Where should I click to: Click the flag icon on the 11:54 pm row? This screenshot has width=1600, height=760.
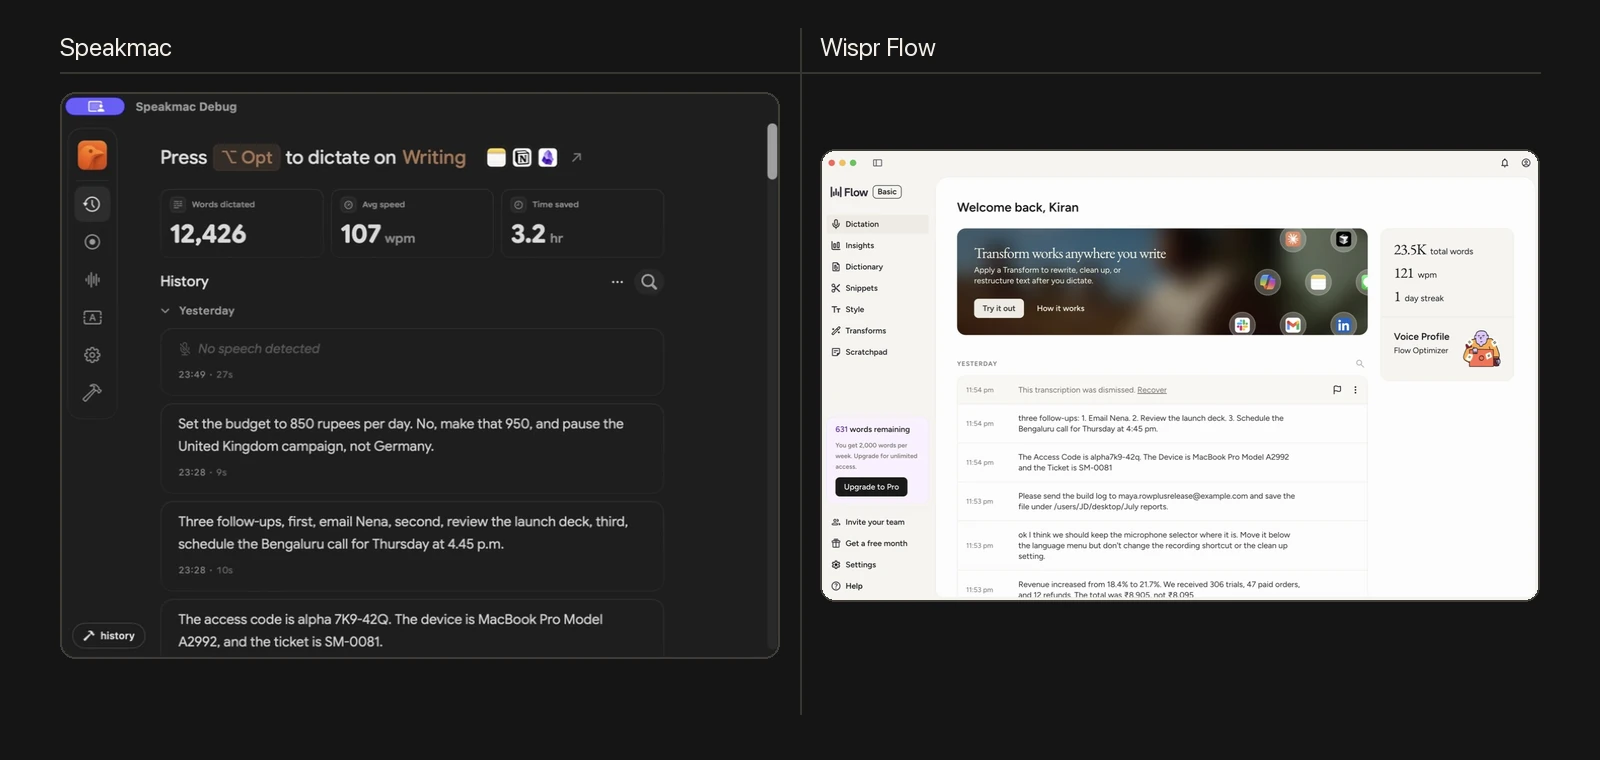coord(1337,390)
